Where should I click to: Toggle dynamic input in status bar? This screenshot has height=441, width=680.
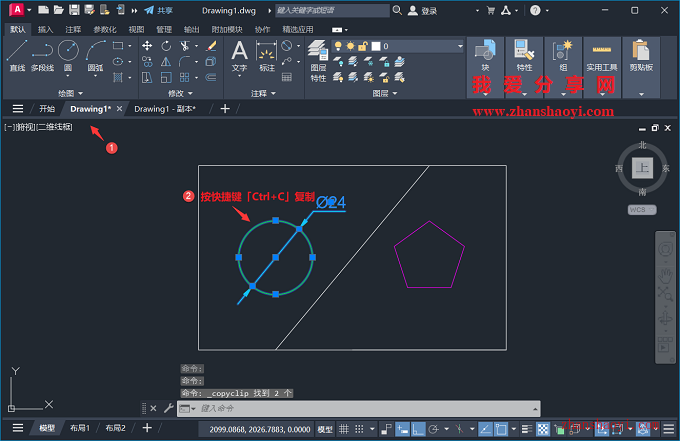point(402,429)
